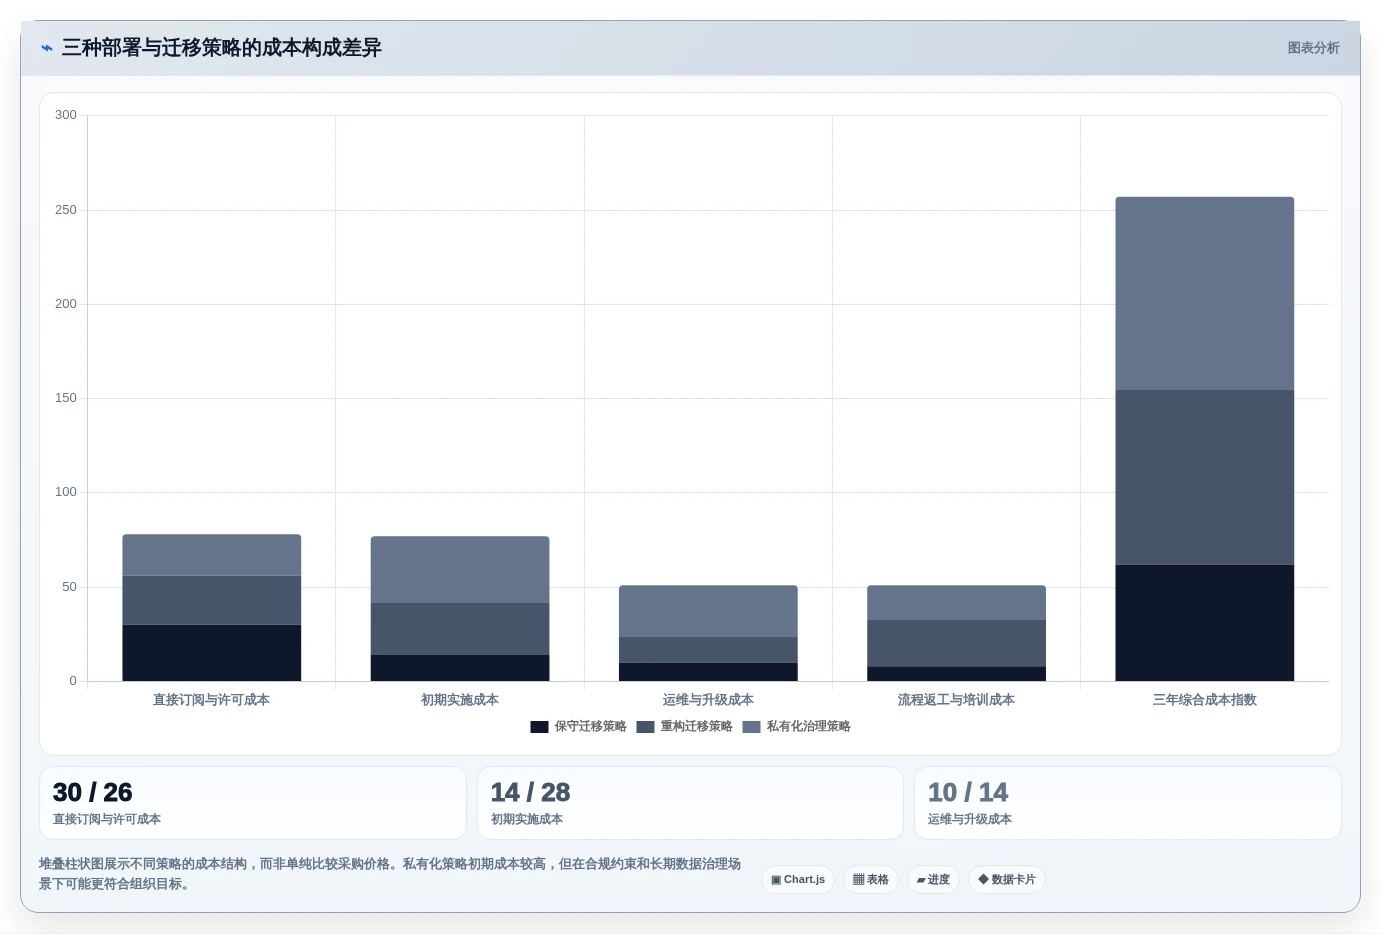Click the 初期实施成本 axis label
Image resolution: width=1381 pixels, height=934 pixels.
coord(460,700)
